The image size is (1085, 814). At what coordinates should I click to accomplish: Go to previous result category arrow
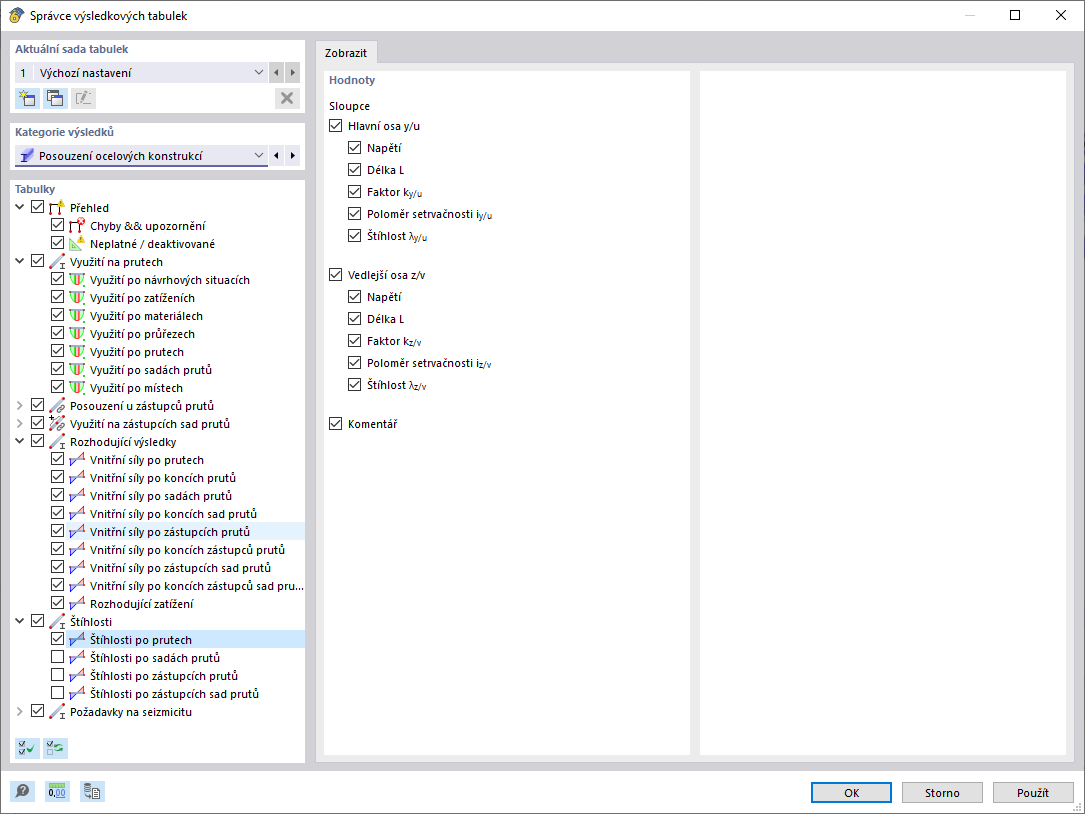point(276,156)
